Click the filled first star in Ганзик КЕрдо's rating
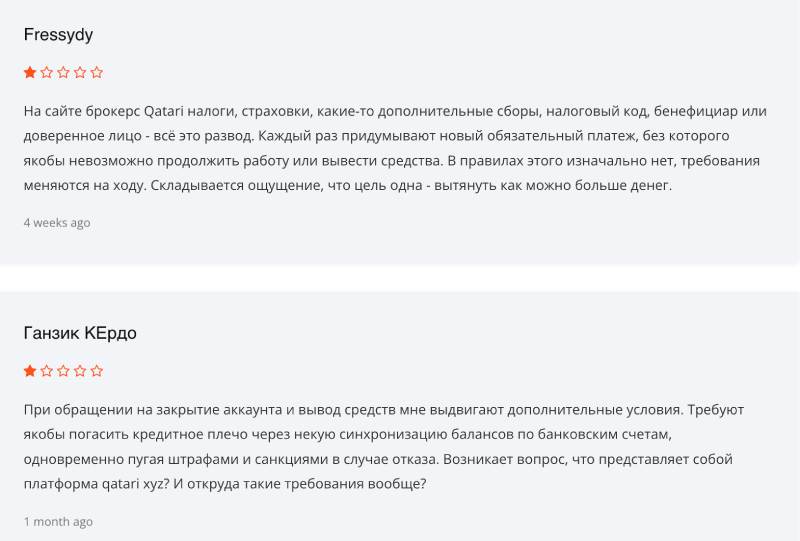 click(30, 371)
